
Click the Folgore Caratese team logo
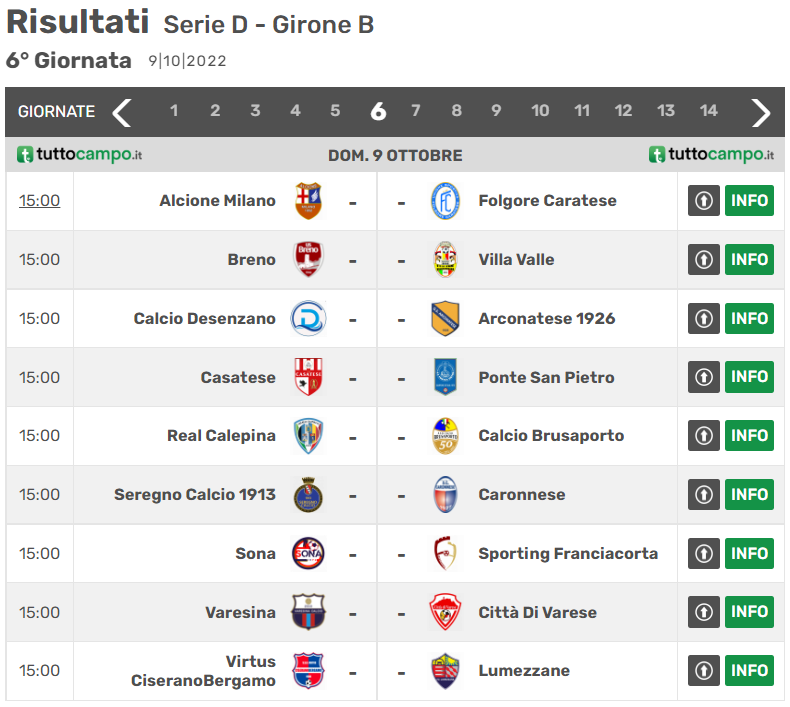[445, 201]
